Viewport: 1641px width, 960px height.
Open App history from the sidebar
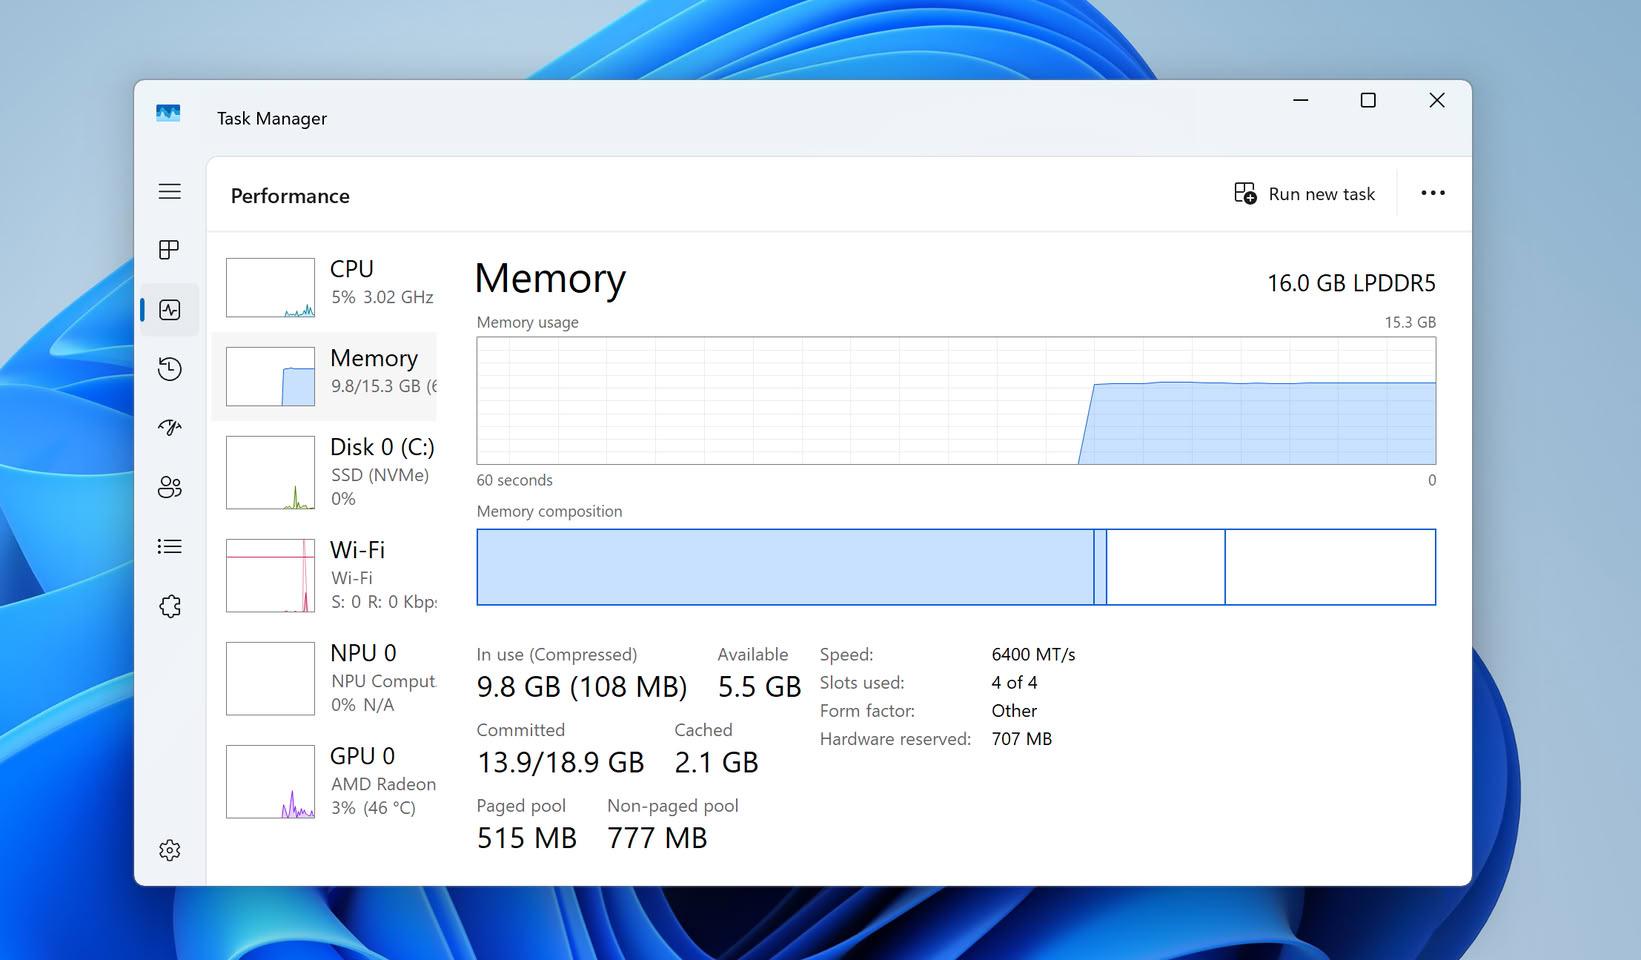point(170,369)
